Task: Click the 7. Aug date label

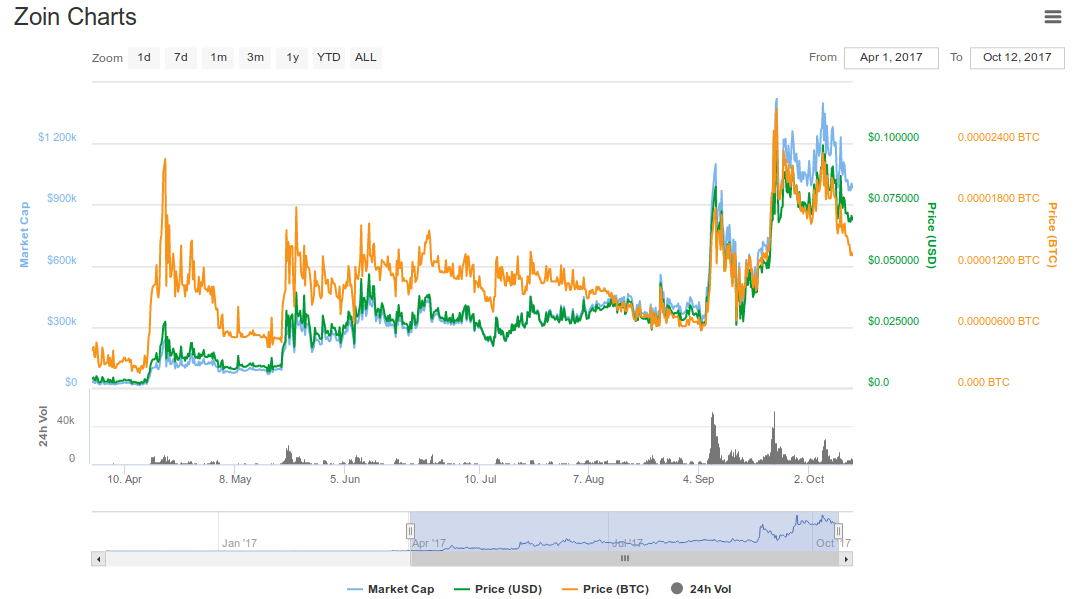Action: coord(588,479)
